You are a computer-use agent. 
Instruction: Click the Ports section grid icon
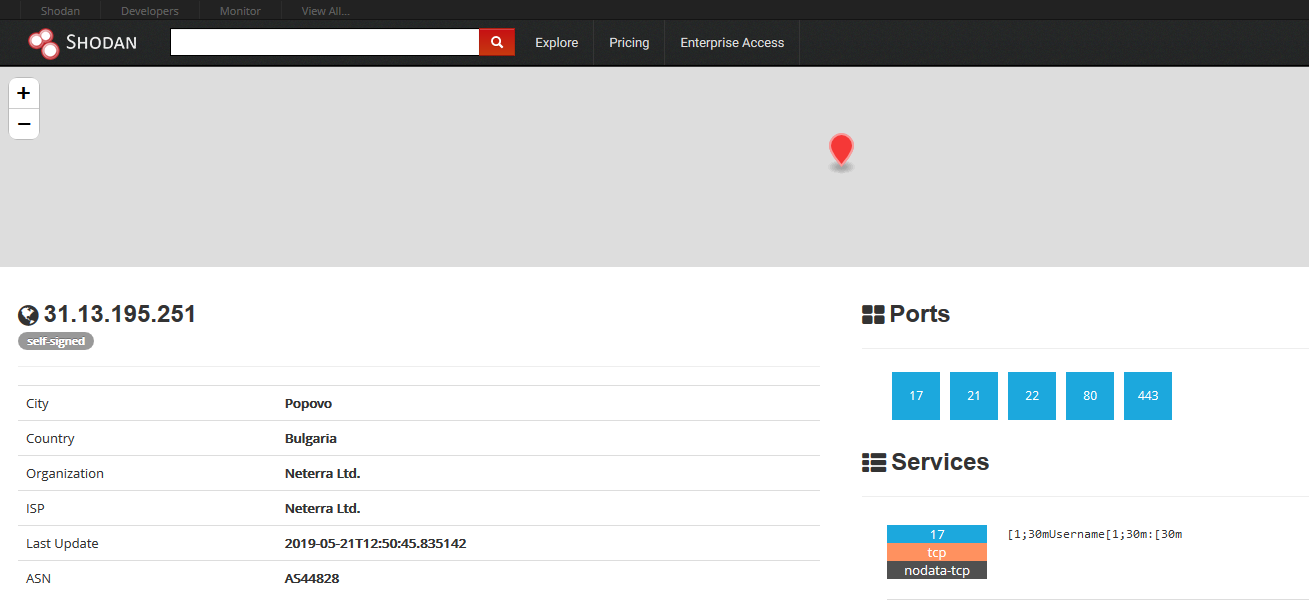873,315
